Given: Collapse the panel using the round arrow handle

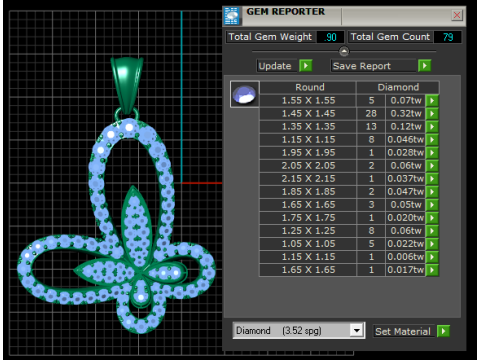Looking at the screenshot, I should 344,52.
